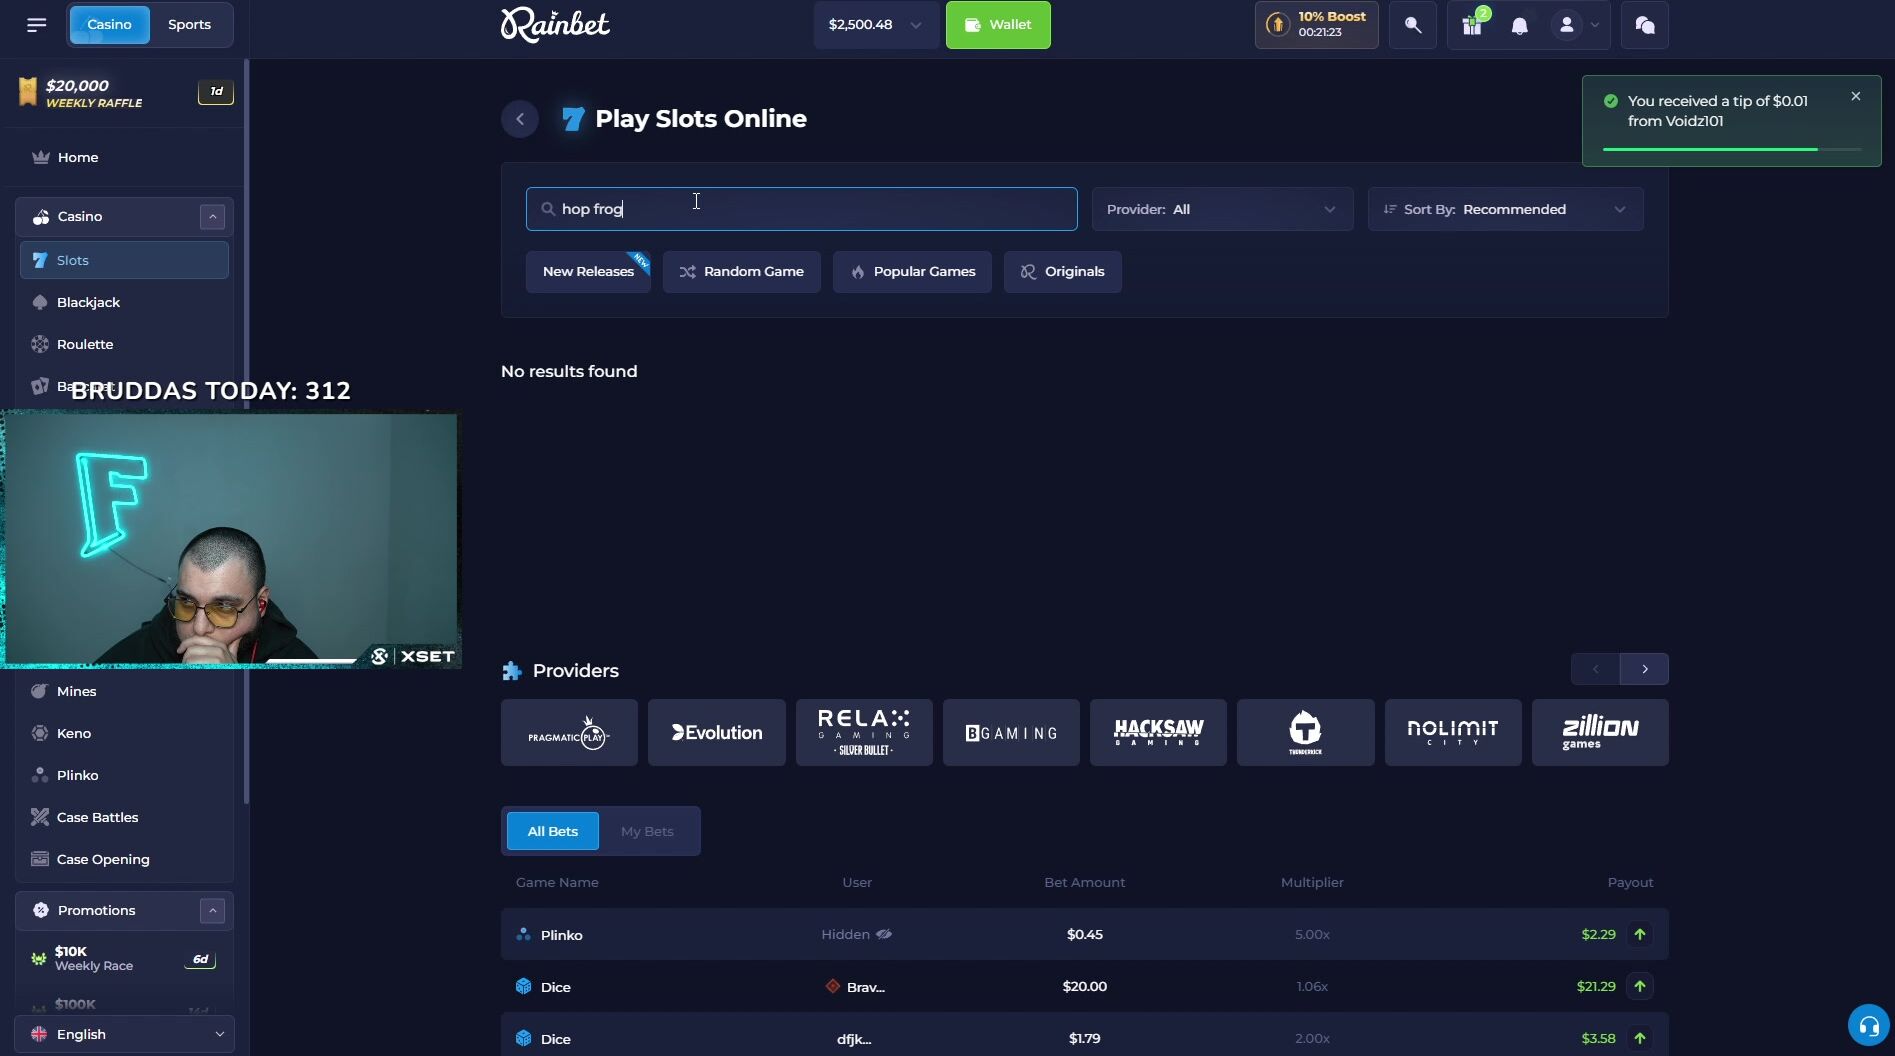Select Hacksaw Gaming provider

point(1158,733)
